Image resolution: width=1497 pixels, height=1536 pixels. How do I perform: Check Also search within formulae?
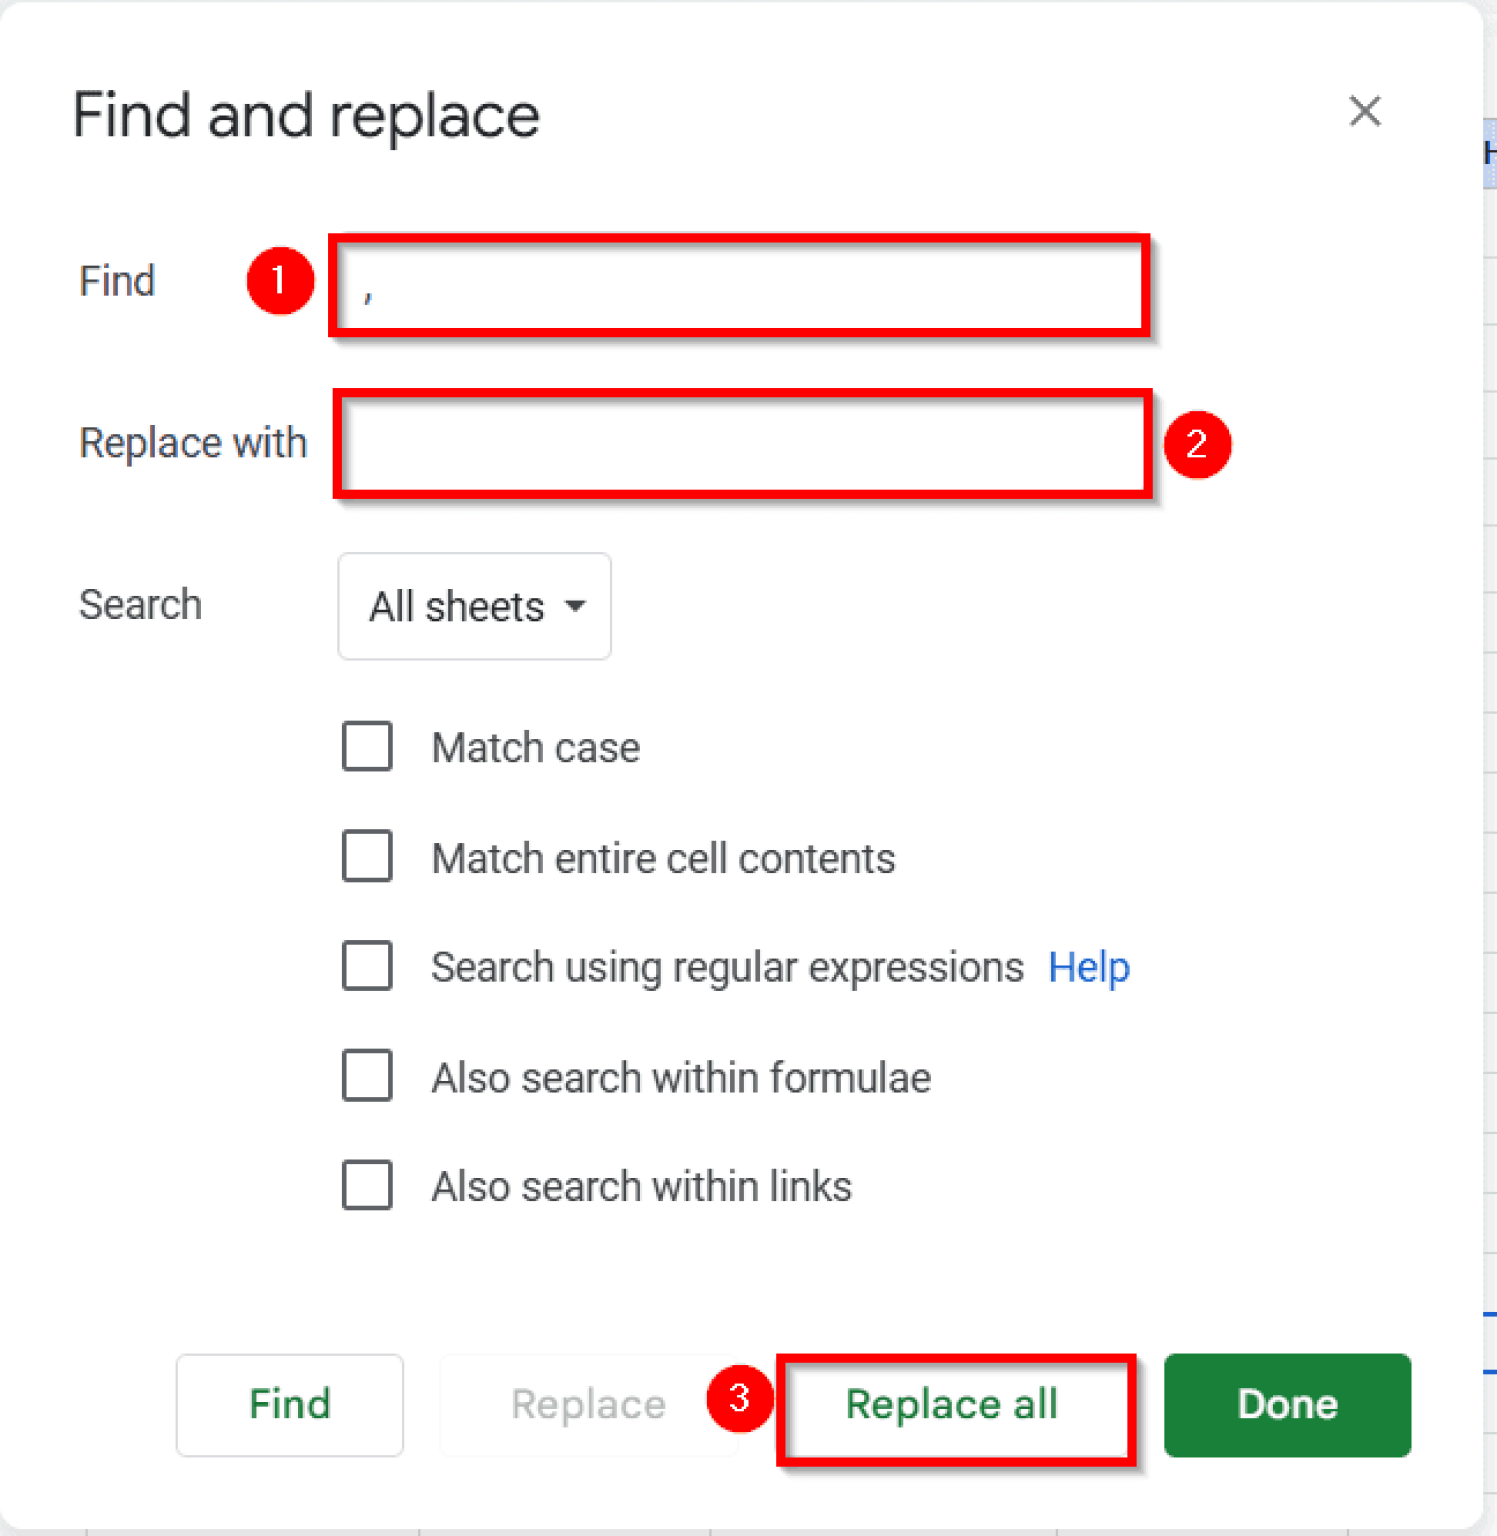[x=367, y=1077]
